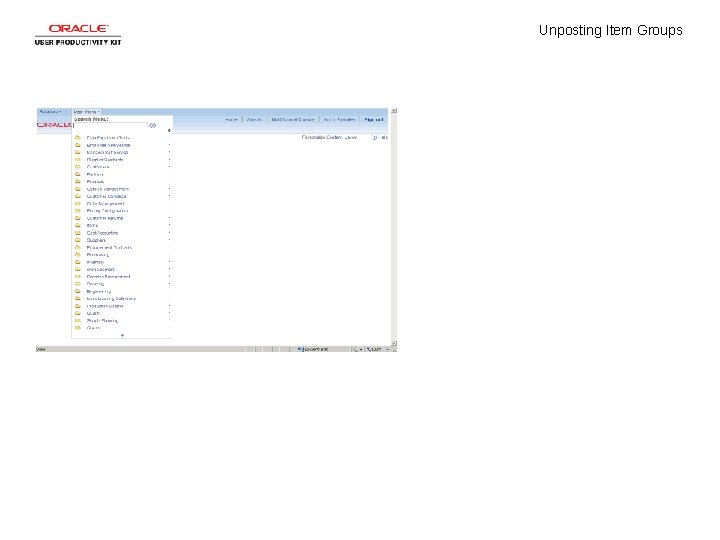The width and height of the screenshot is (720, 540).
Task: Select the Products menu row
Action: coord(122,182)
